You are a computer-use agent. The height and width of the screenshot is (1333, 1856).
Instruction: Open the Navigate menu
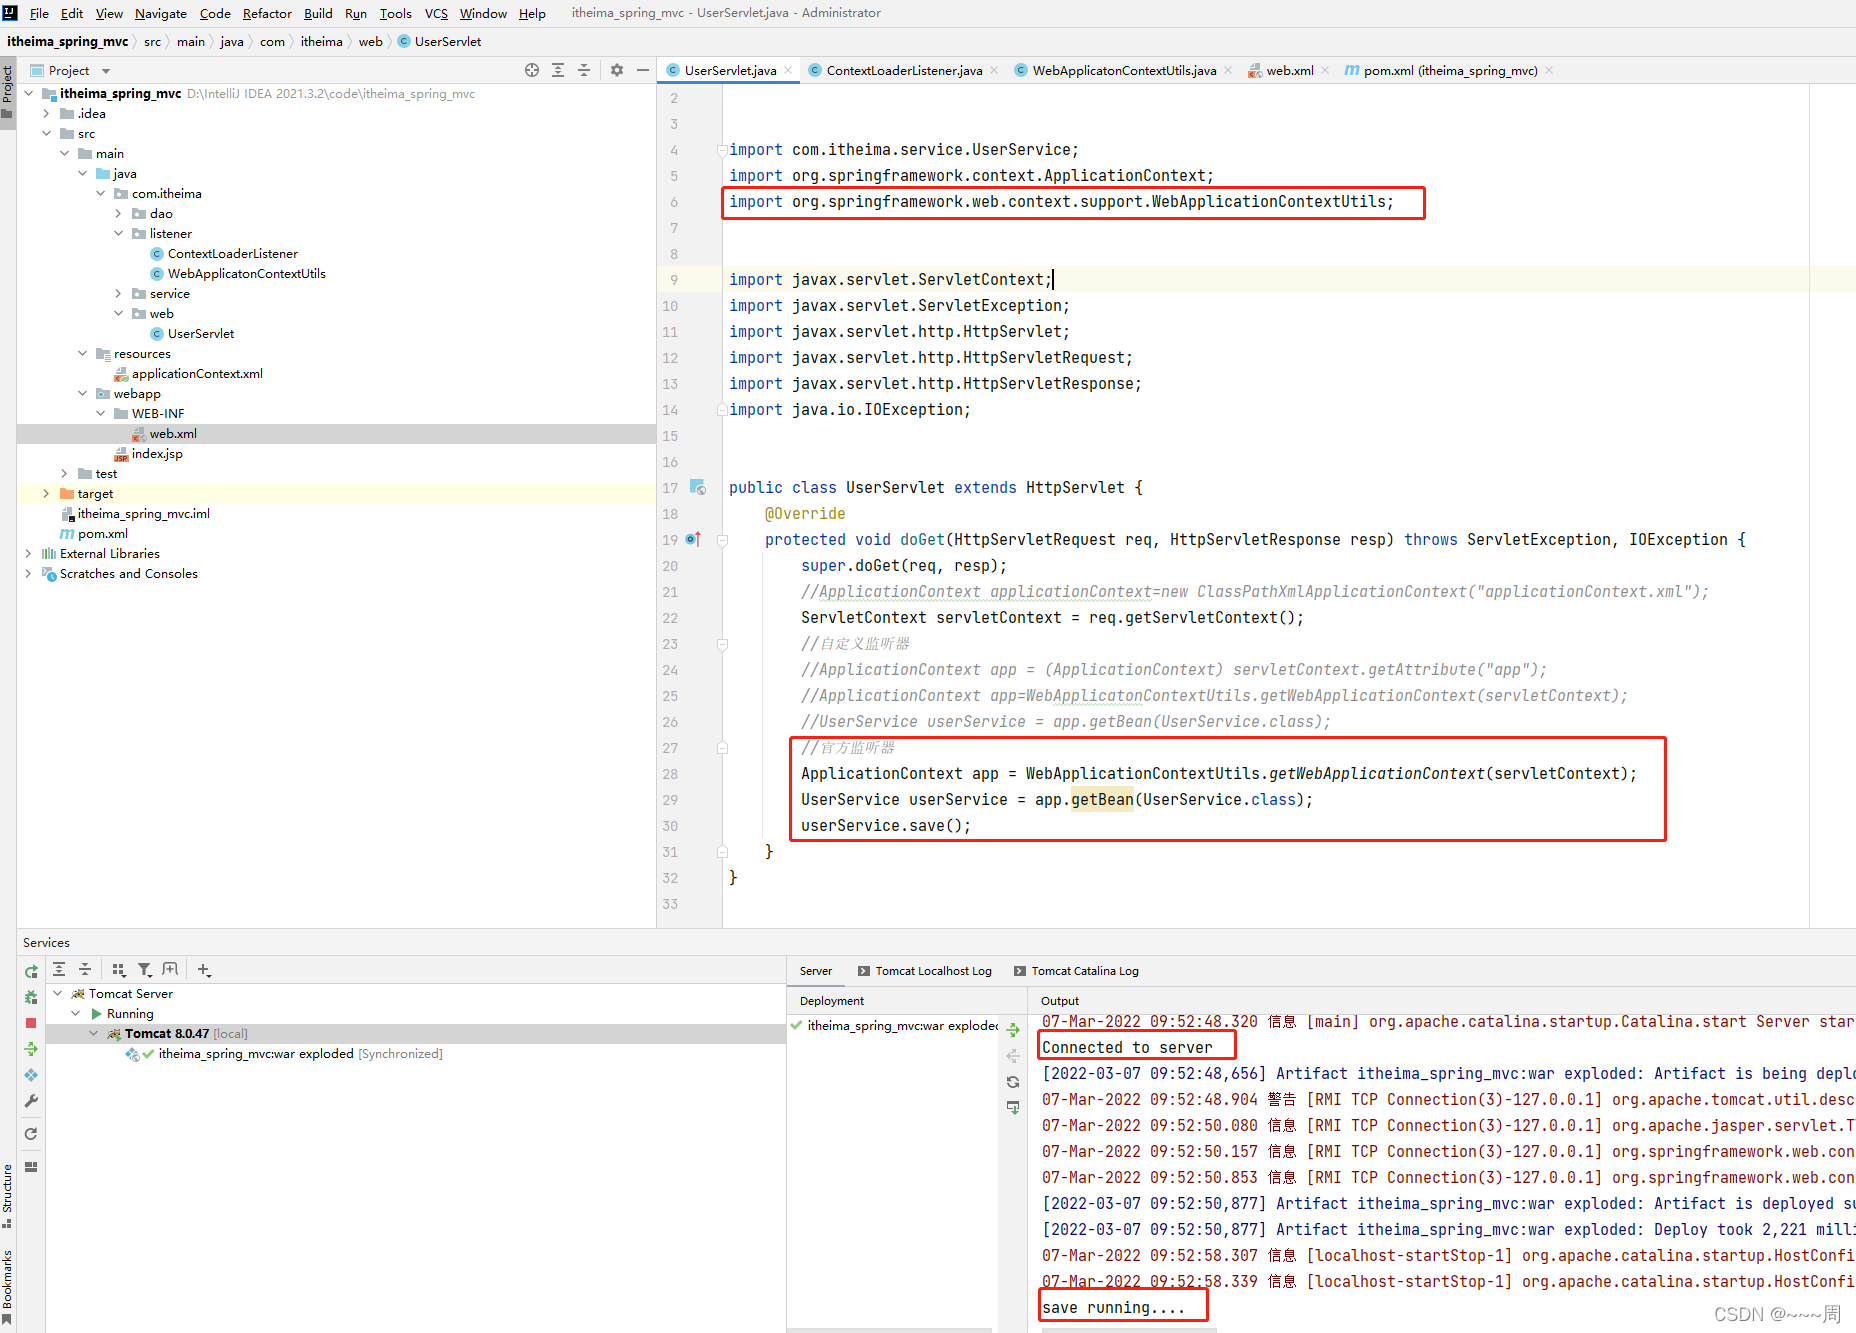pyautogui.click(x=161, y=13)
